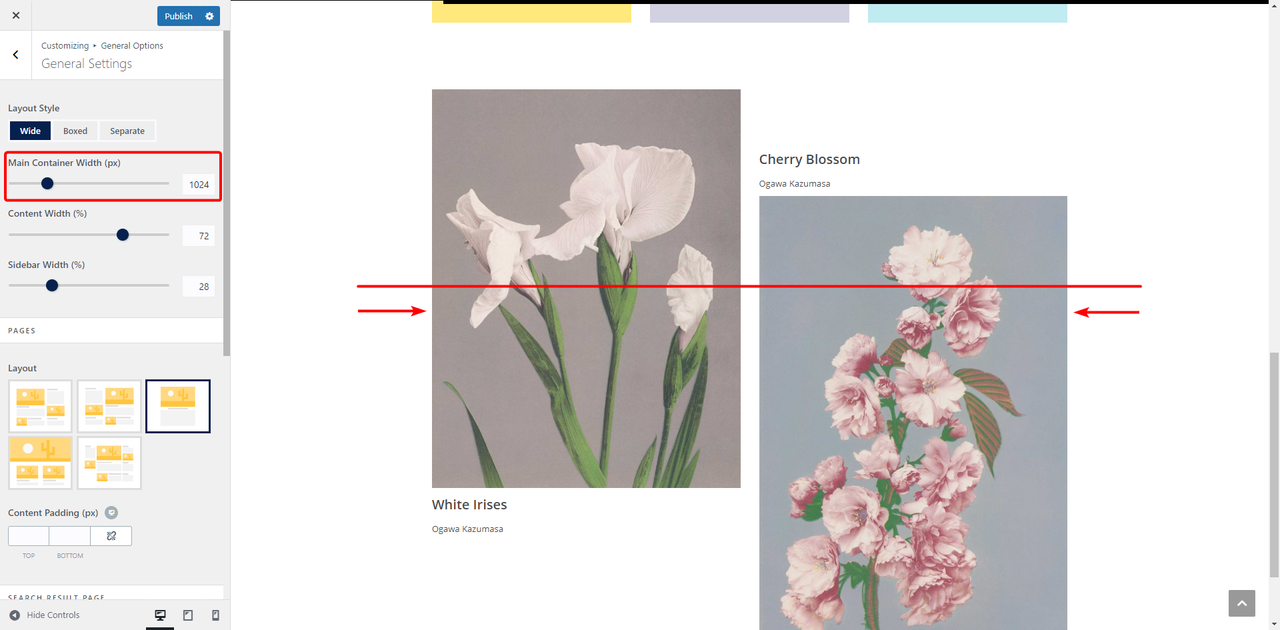The width and height of the screenshot is (1280, 630).
Task: Choose the selected full-width page layout thumbnail
Action: (178, 406)
